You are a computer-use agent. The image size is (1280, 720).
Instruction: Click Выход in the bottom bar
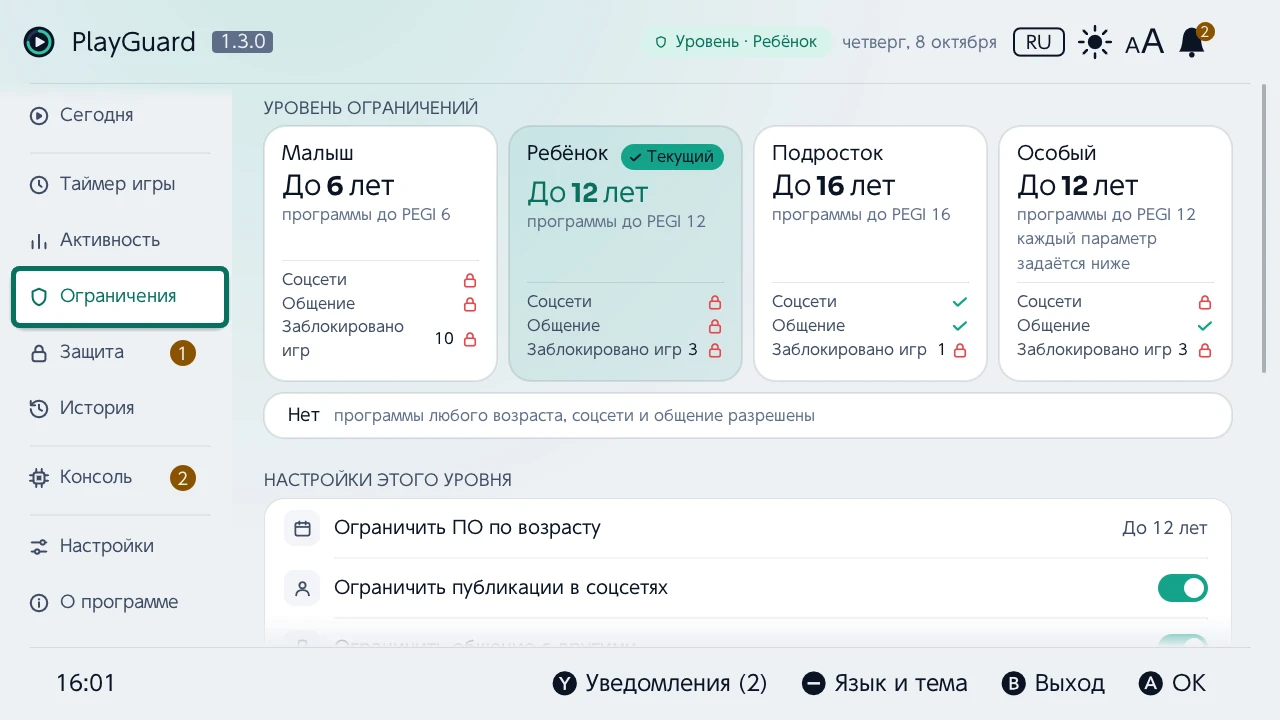(x=1054, y=684)
